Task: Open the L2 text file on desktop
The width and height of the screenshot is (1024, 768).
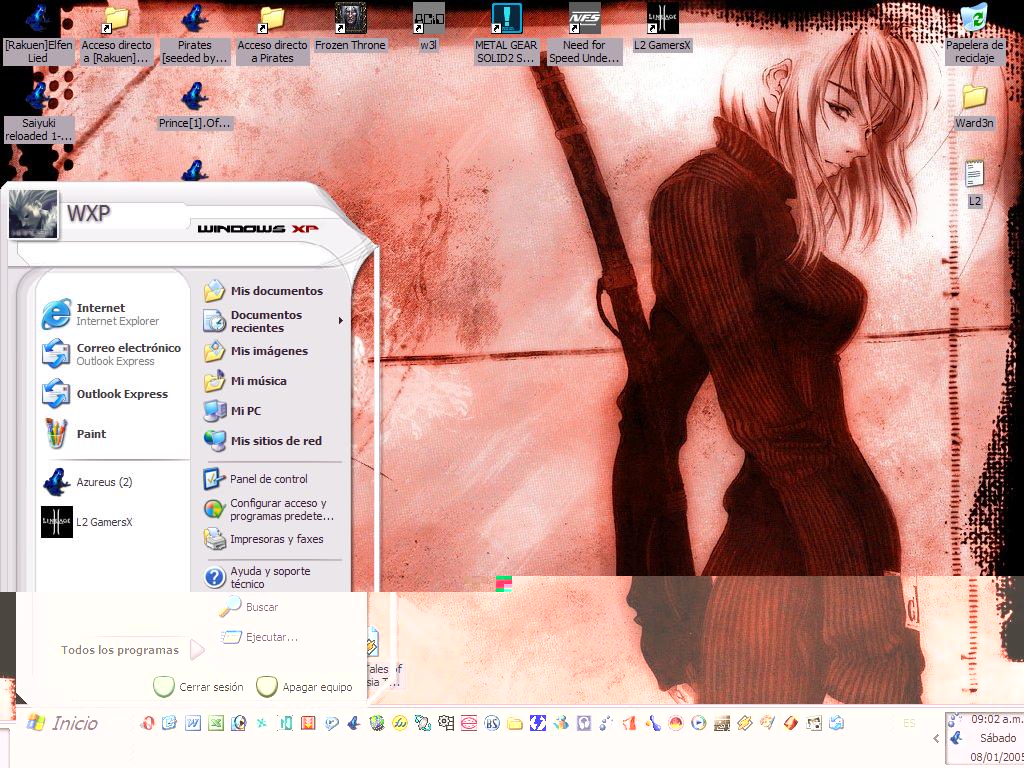Action: coord(974,184)
